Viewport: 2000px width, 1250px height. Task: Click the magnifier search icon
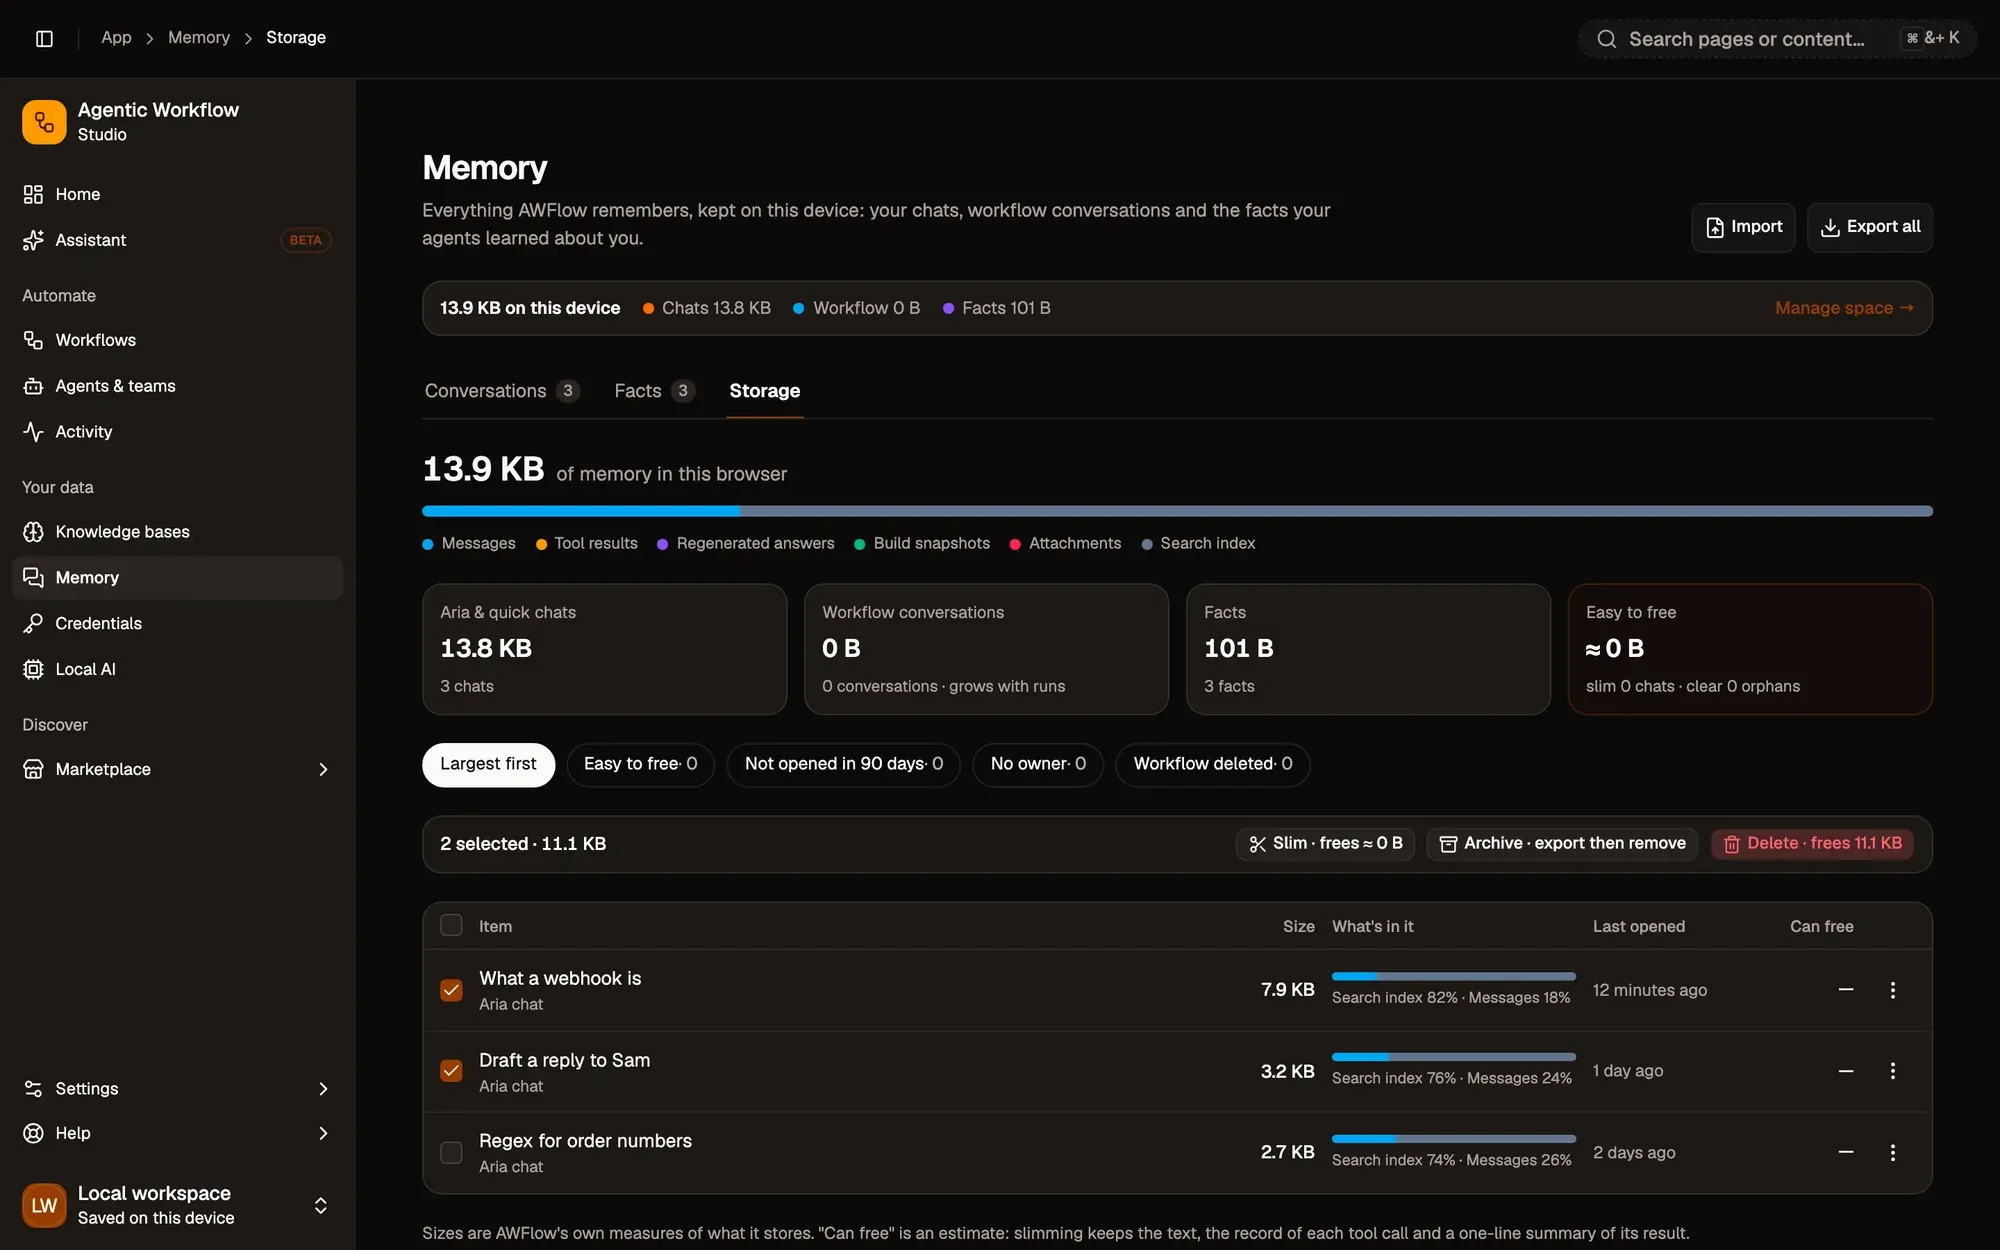point(1607,39)
